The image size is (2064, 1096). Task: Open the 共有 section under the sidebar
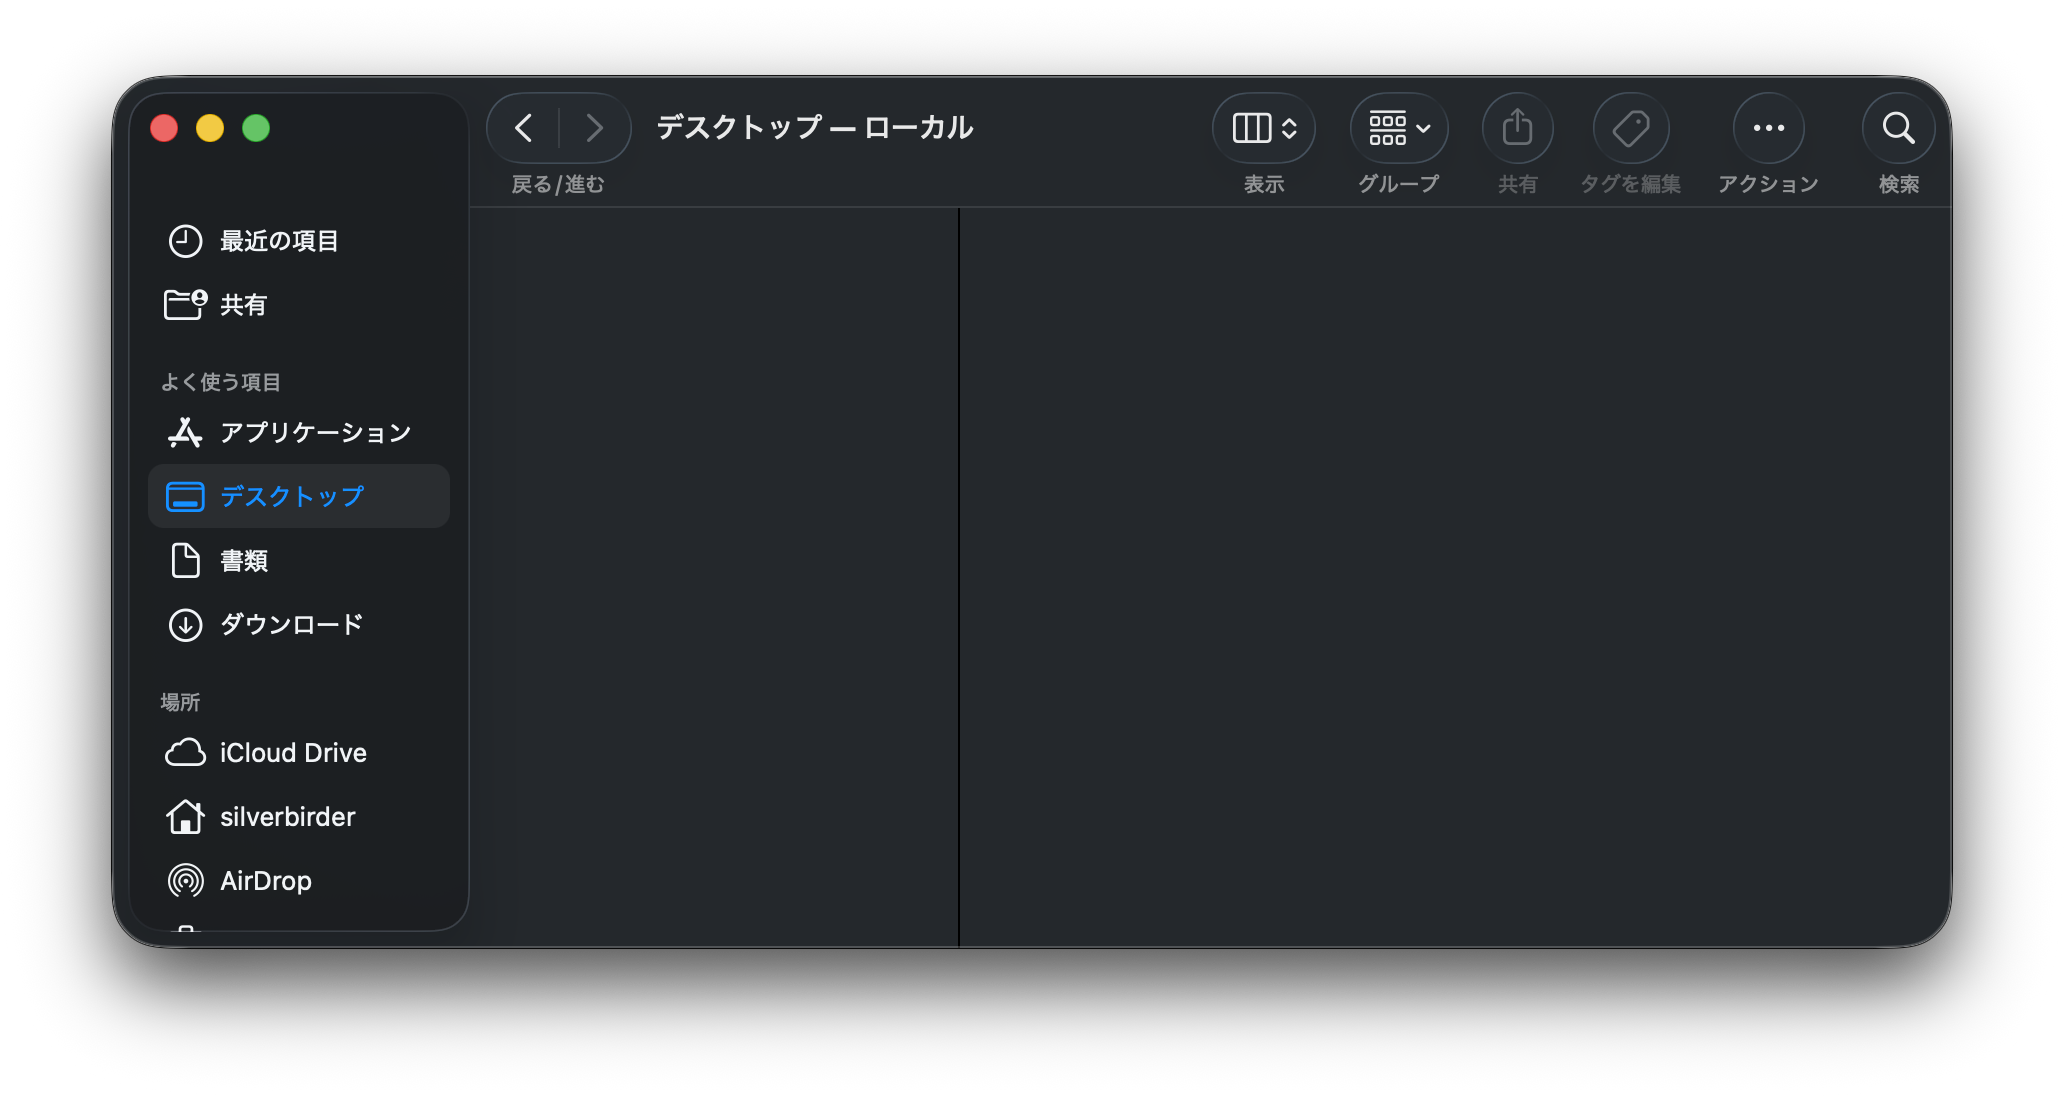click(x=243, y=304)
